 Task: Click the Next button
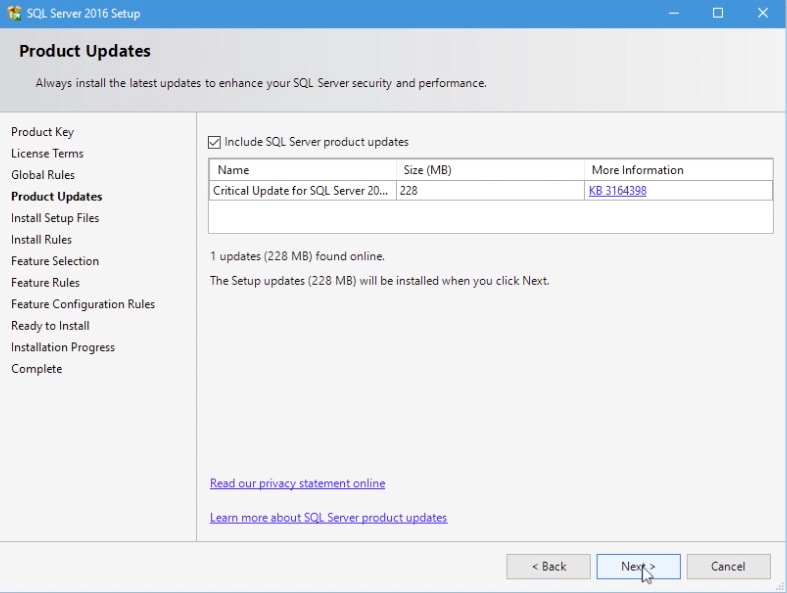coord(638,566)
